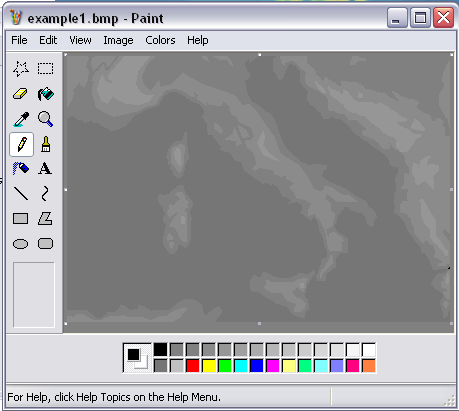
Task: Select the Magnifier tool
Action: coord(45,119)
